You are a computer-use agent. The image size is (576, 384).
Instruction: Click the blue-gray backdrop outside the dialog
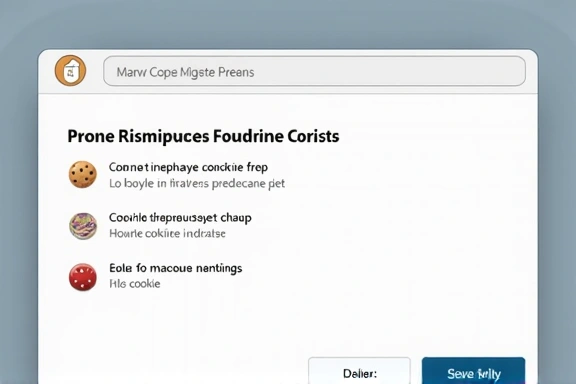point(288,22)
